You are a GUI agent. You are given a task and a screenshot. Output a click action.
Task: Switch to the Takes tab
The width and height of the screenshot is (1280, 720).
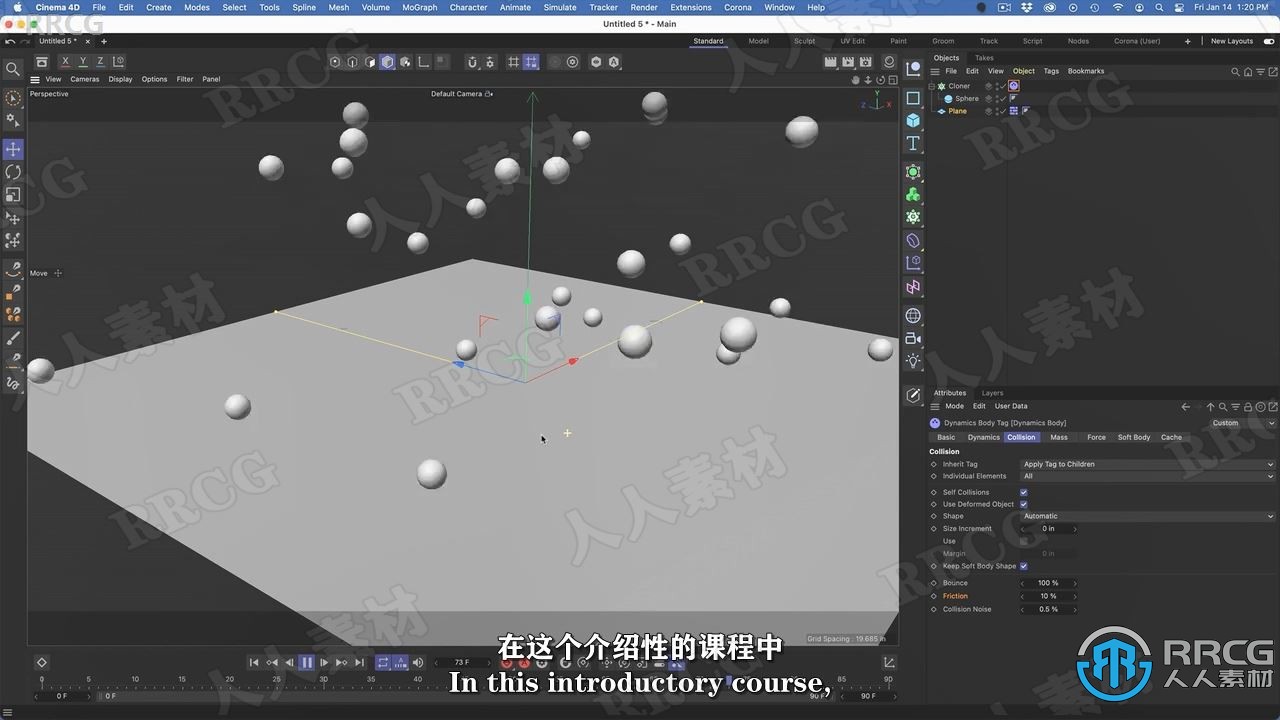[x=984, y=58]
